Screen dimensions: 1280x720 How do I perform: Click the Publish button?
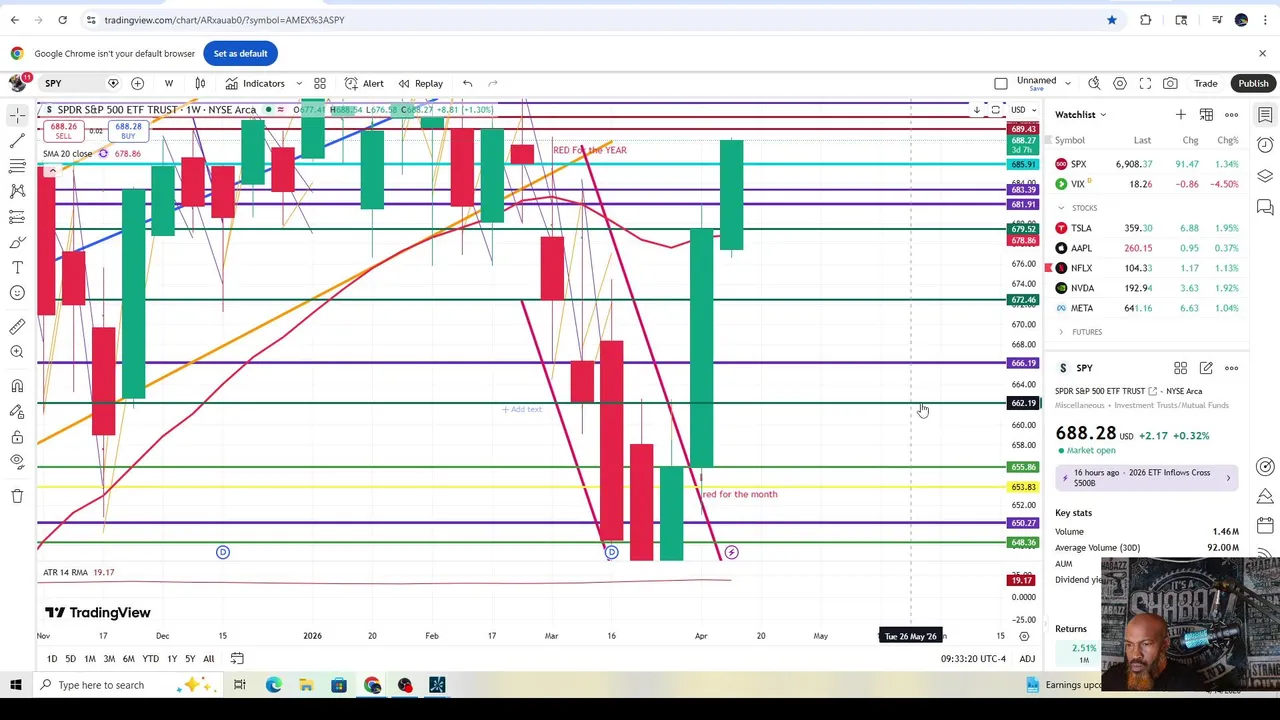point(1253,83)
